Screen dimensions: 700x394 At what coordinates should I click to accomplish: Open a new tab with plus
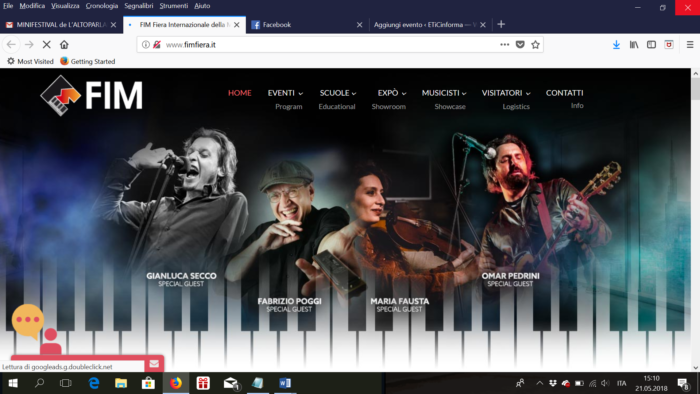[501, 24]
